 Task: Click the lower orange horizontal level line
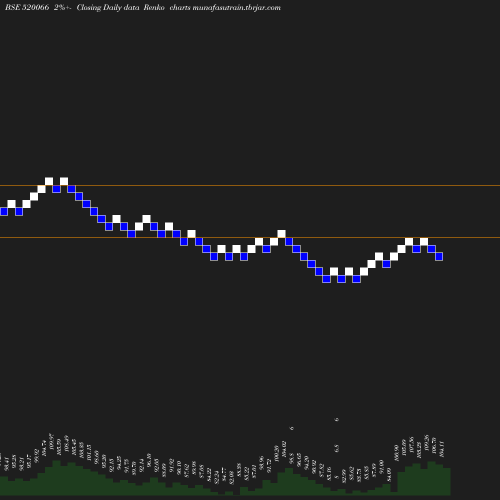[x=250, y=238]
